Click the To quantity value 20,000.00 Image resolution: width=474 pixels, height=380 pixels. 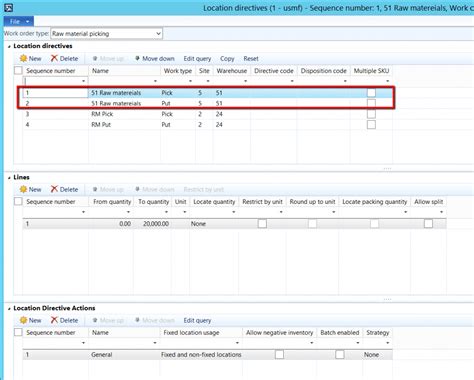156,224
